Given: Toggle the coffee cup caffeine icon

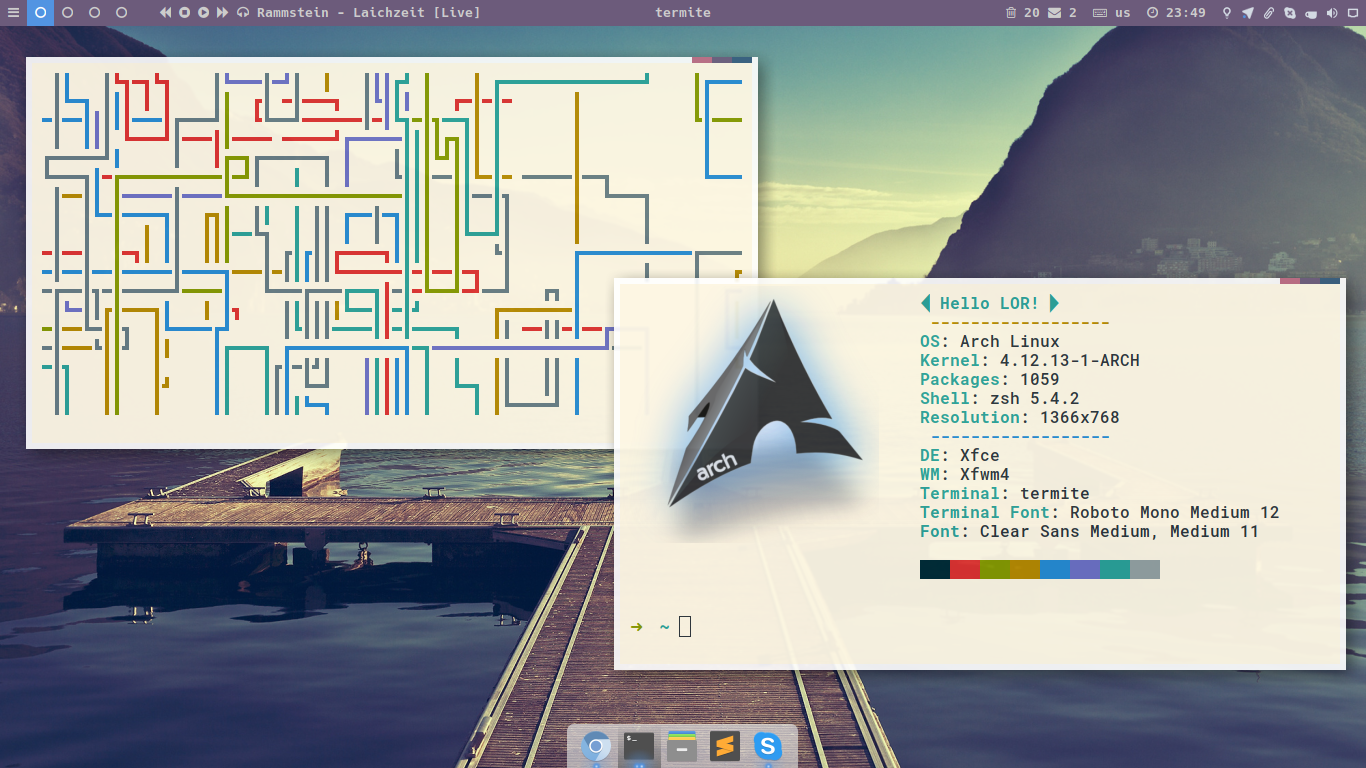Looking at the screenshot, I should click(1311, 13).
